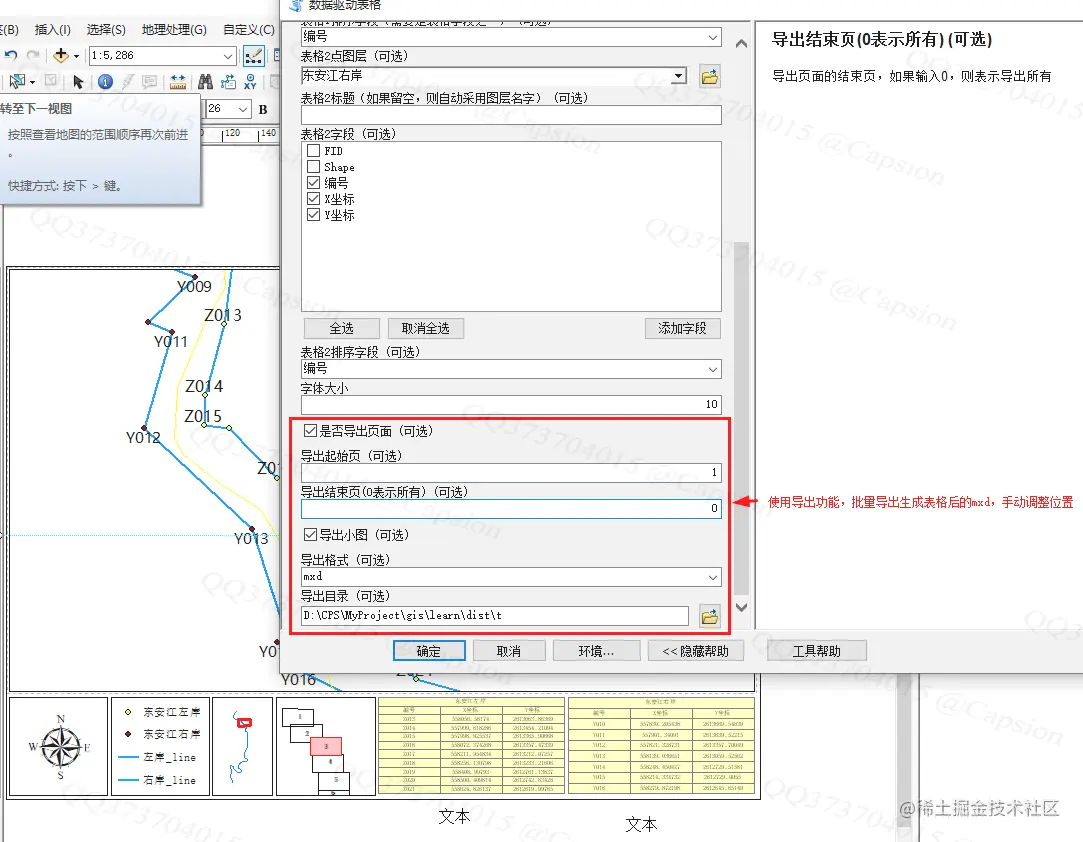Toggle bold text formatting
This screenshot has height=842, width=1083.
tap(262, 109)
